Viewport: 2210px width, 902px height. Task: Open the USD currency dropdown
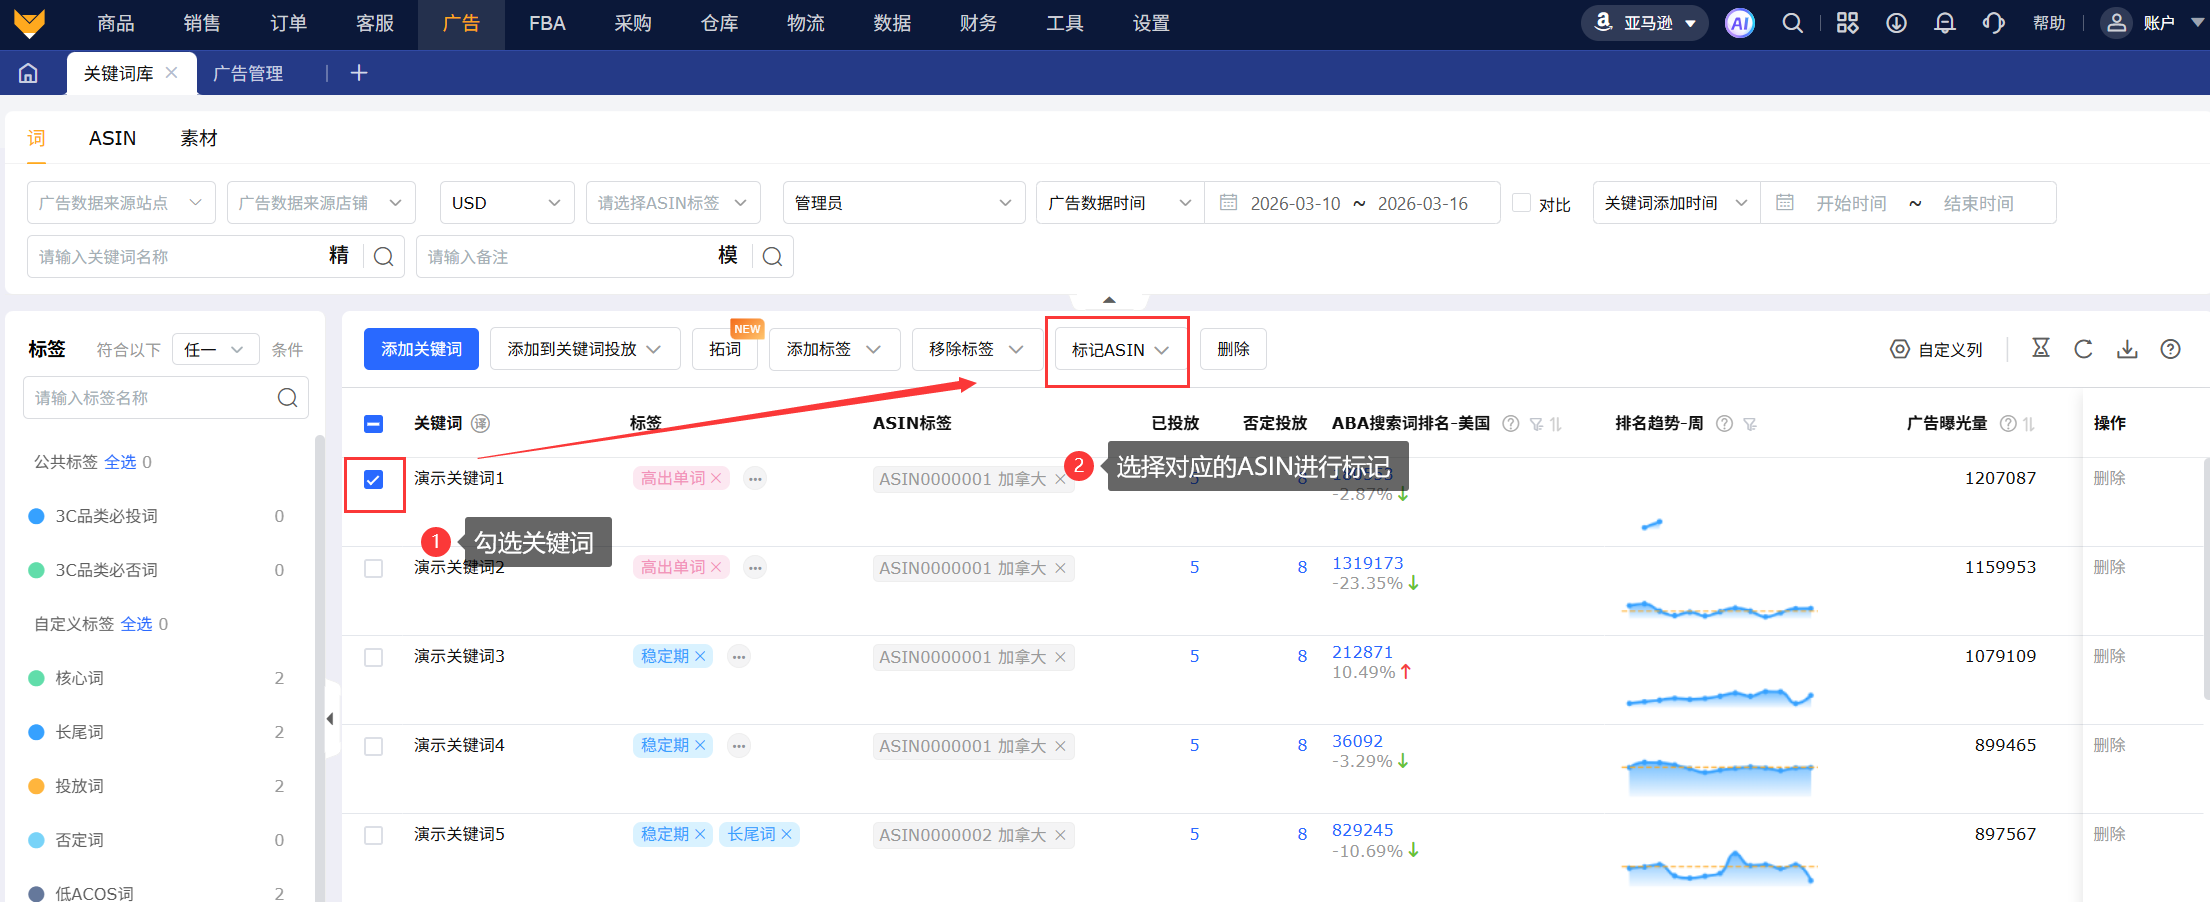pos(506,203)
